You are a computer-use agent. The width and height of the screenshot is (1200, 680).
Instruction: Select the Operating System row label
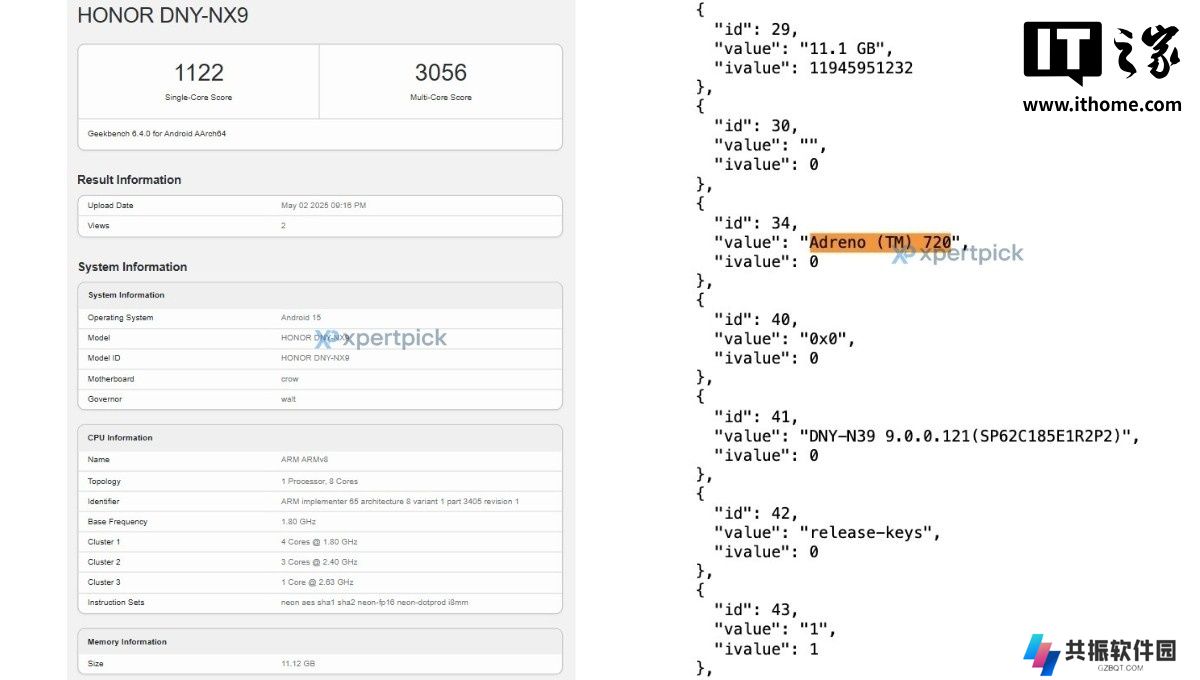121,318
